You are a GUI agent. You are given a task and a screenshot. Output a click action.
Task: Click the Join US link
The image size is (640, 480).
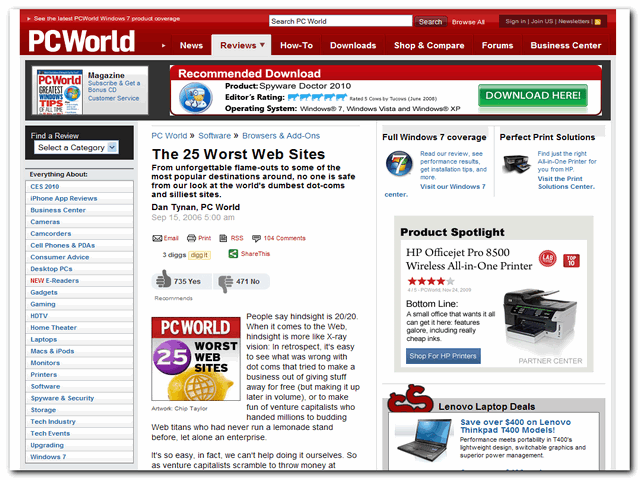pyautogui.click(x=542, y=21)
